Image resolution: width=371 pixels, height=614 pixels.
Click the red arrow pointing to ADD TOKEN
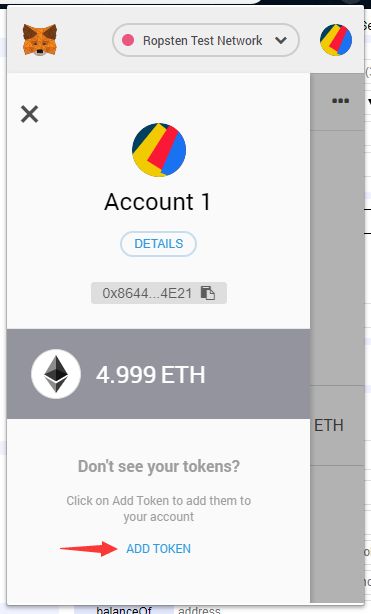89,549
